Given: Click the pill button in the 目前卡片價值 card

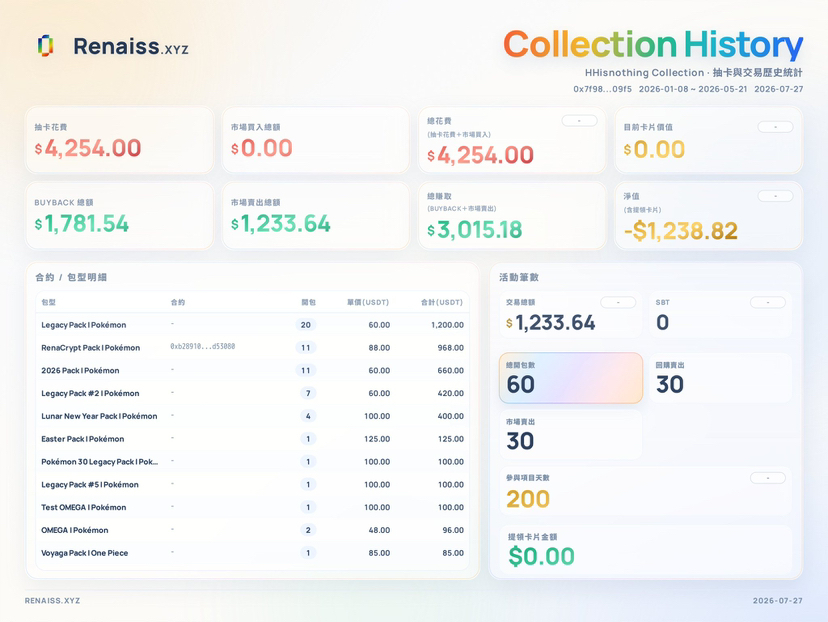Looking at the screenshot, I should pyautogui.click(x=775, y=127).
